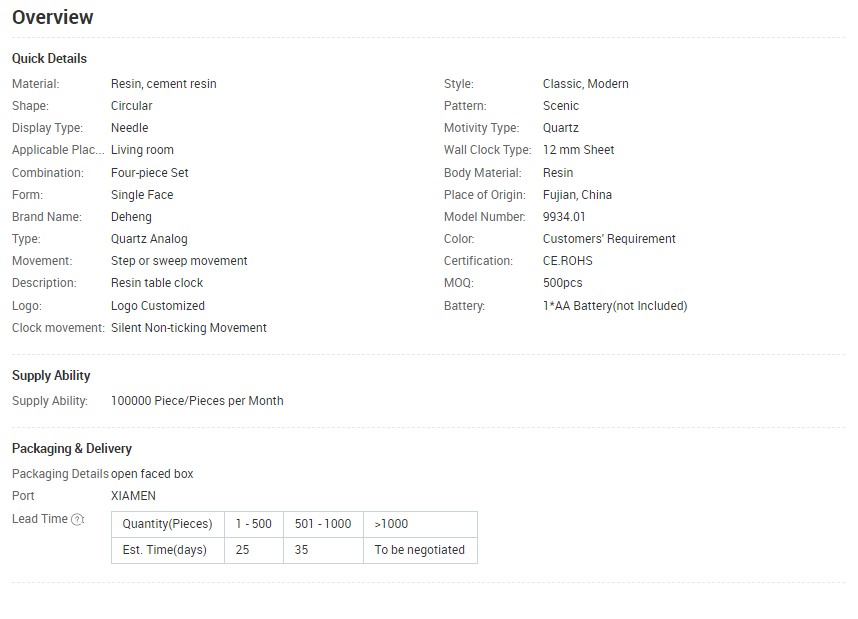Image resolution: width=858 pixels, height=619 pixels.
Task: Click the '500pcs' MOQ value
Action: (563, 283)
